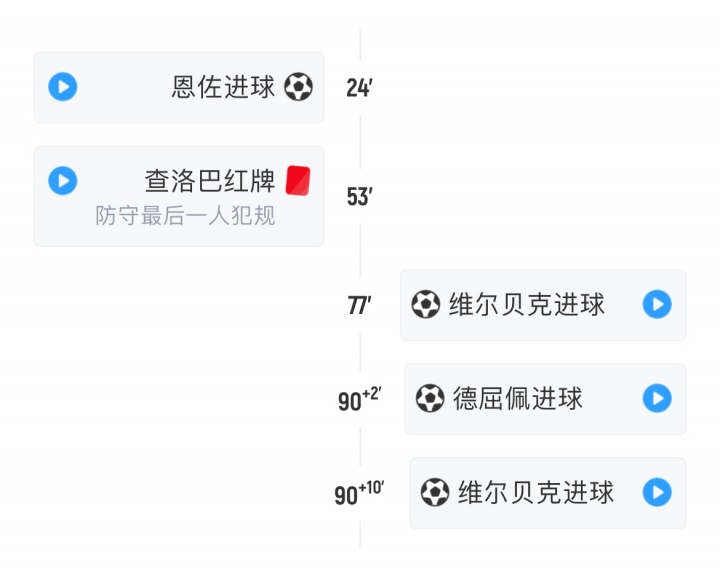
Task: Select the 24' timeline marker
Action: point(359,88)
